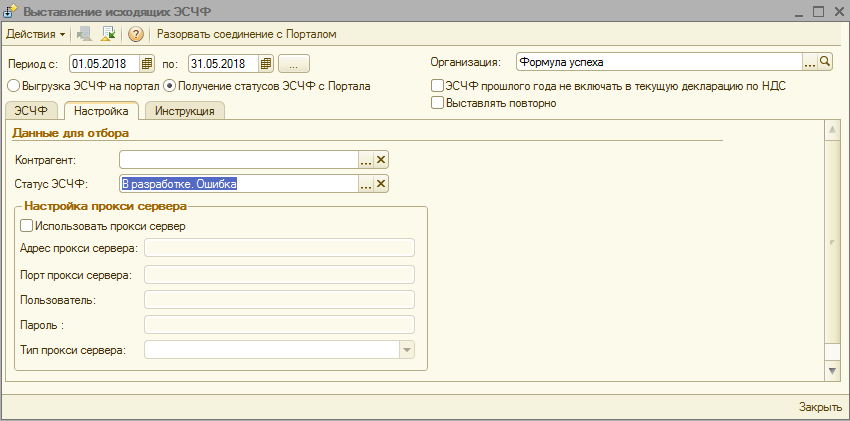Open the Инструкция tab
This screenshot has height=421, width=850.
click(x=185, y=111)
